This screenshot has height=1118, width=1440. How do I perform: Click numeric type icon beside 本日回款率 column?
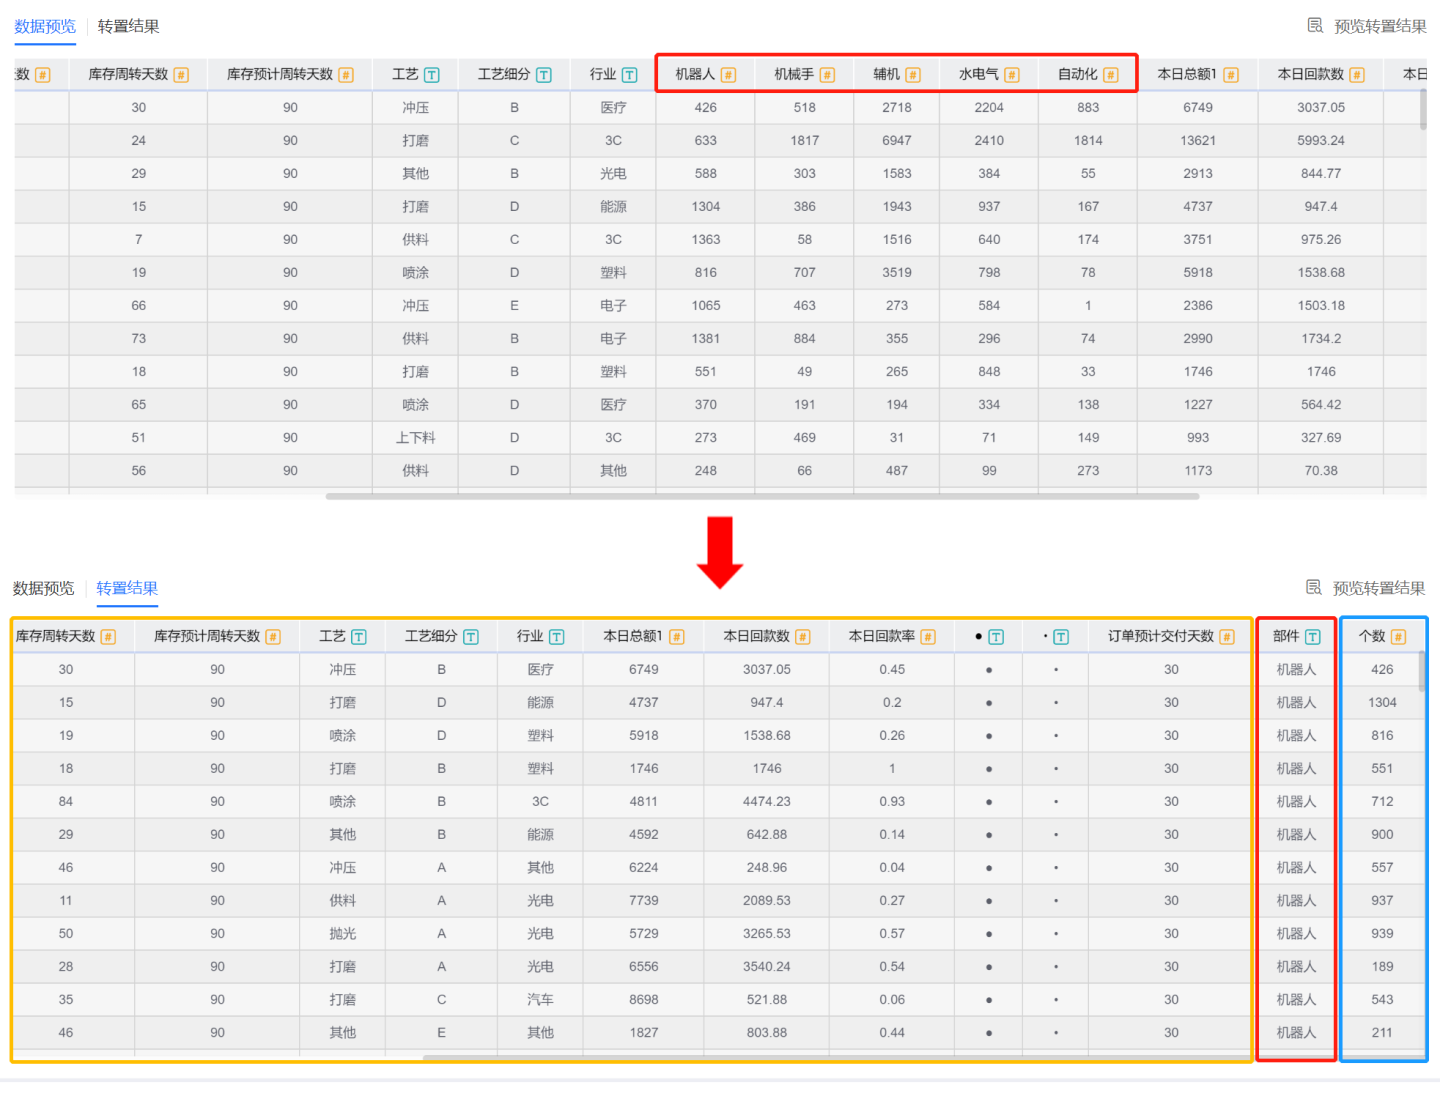point(928,637)
